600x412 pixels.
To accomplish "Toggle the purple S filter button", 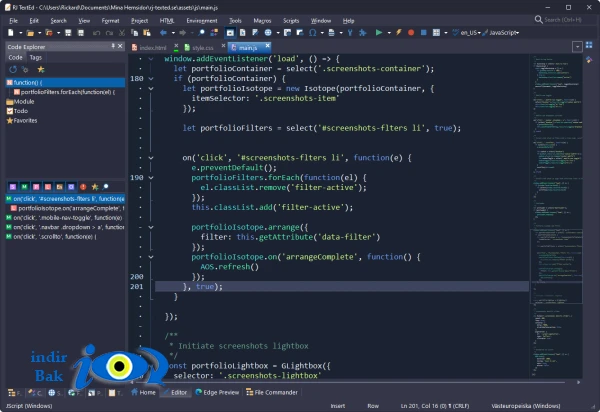I will [13, 187].
